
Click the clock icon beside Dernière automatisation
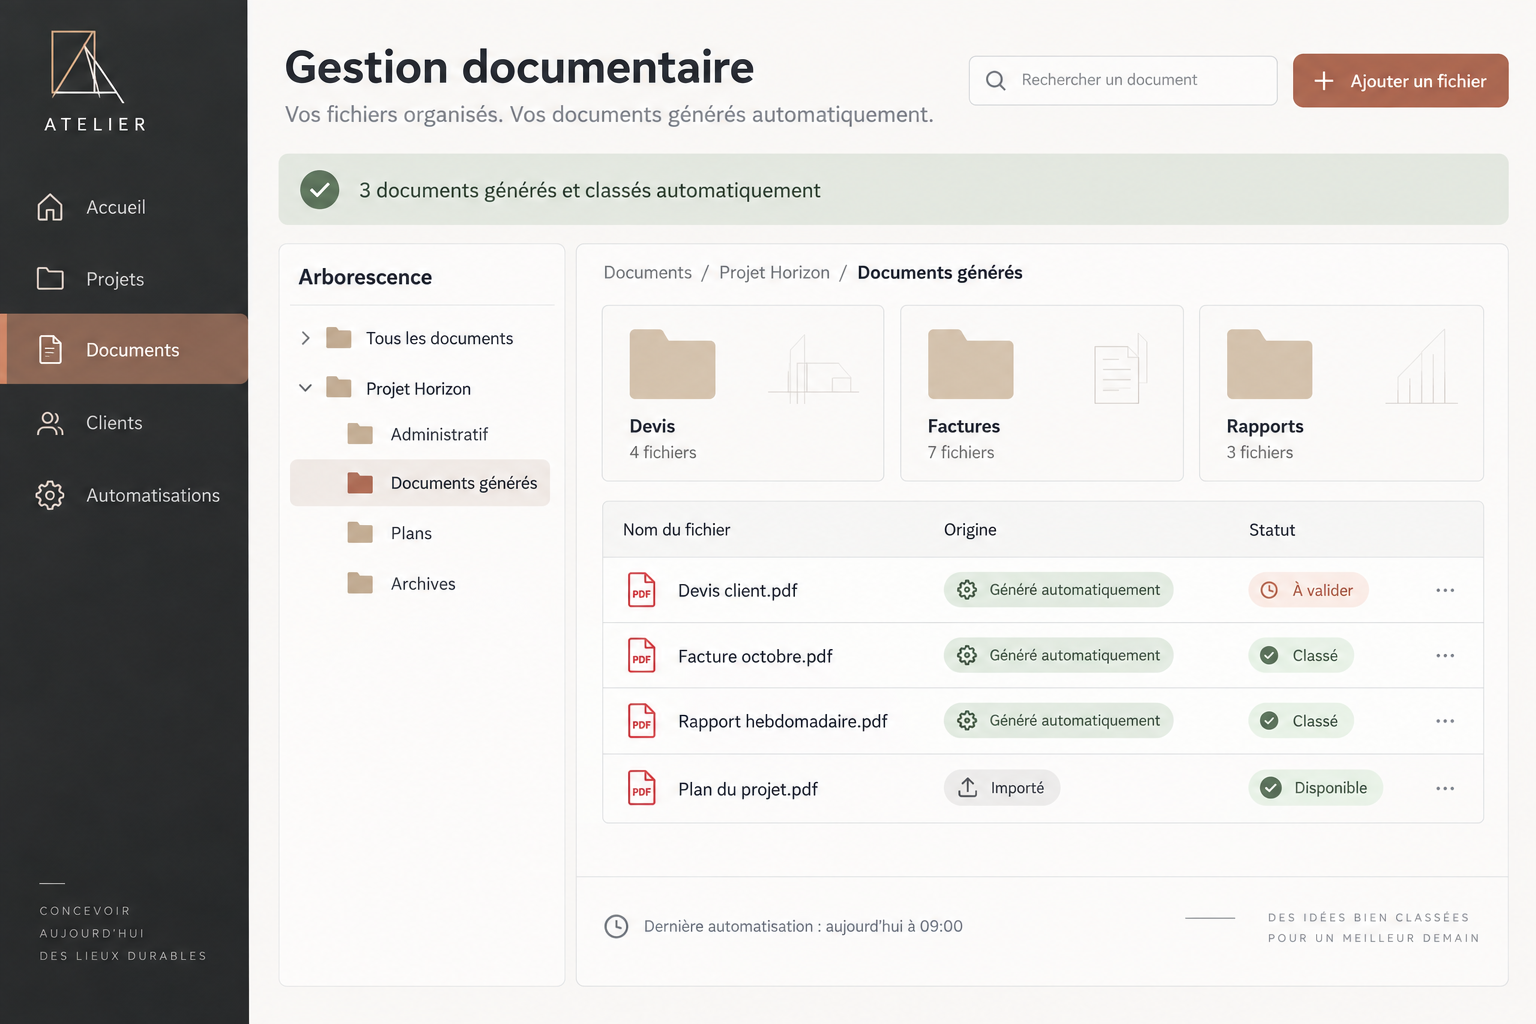coord(617,926)
